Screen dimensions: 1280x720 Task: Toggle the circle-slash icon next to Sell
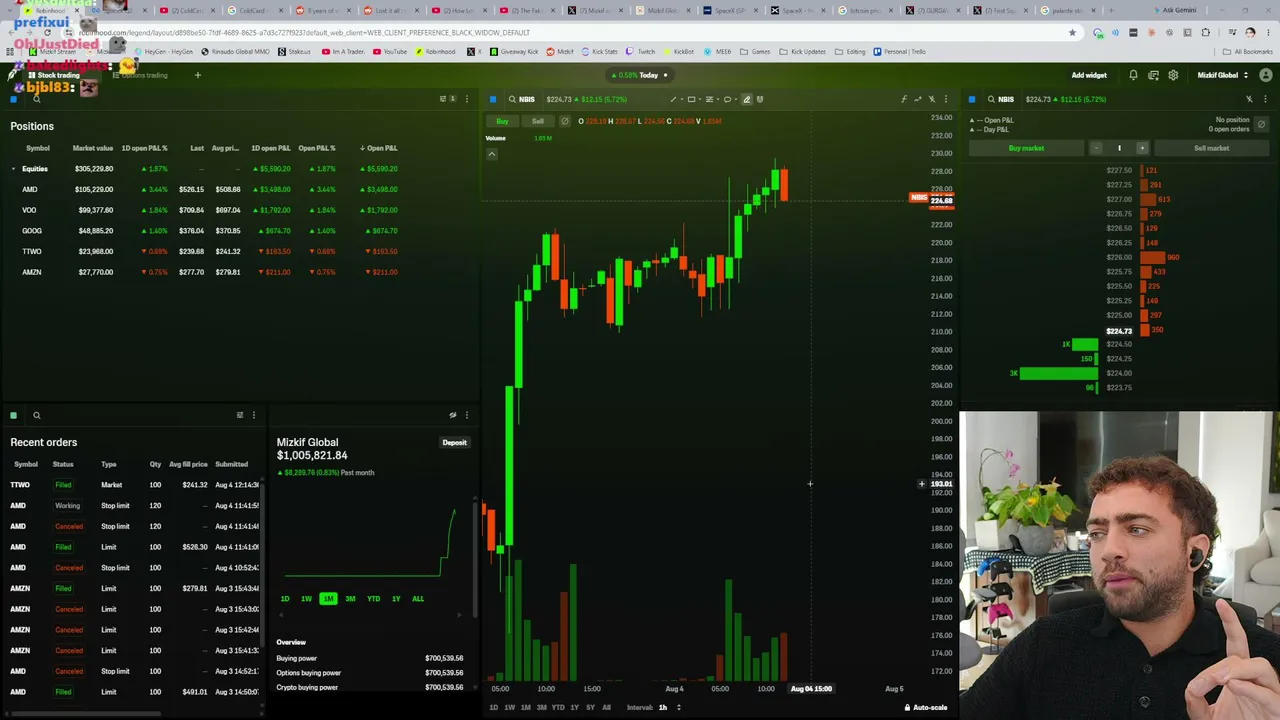564,121
